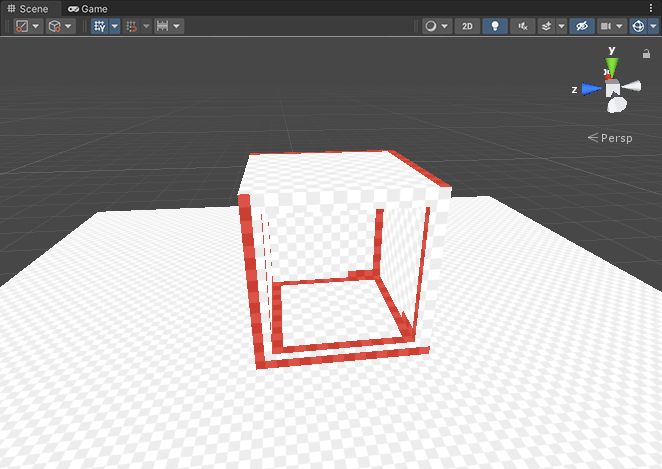Toggle hidden objects visibility eye icon
This screenshot has width=662, height=469.
(x=582, y=26)
